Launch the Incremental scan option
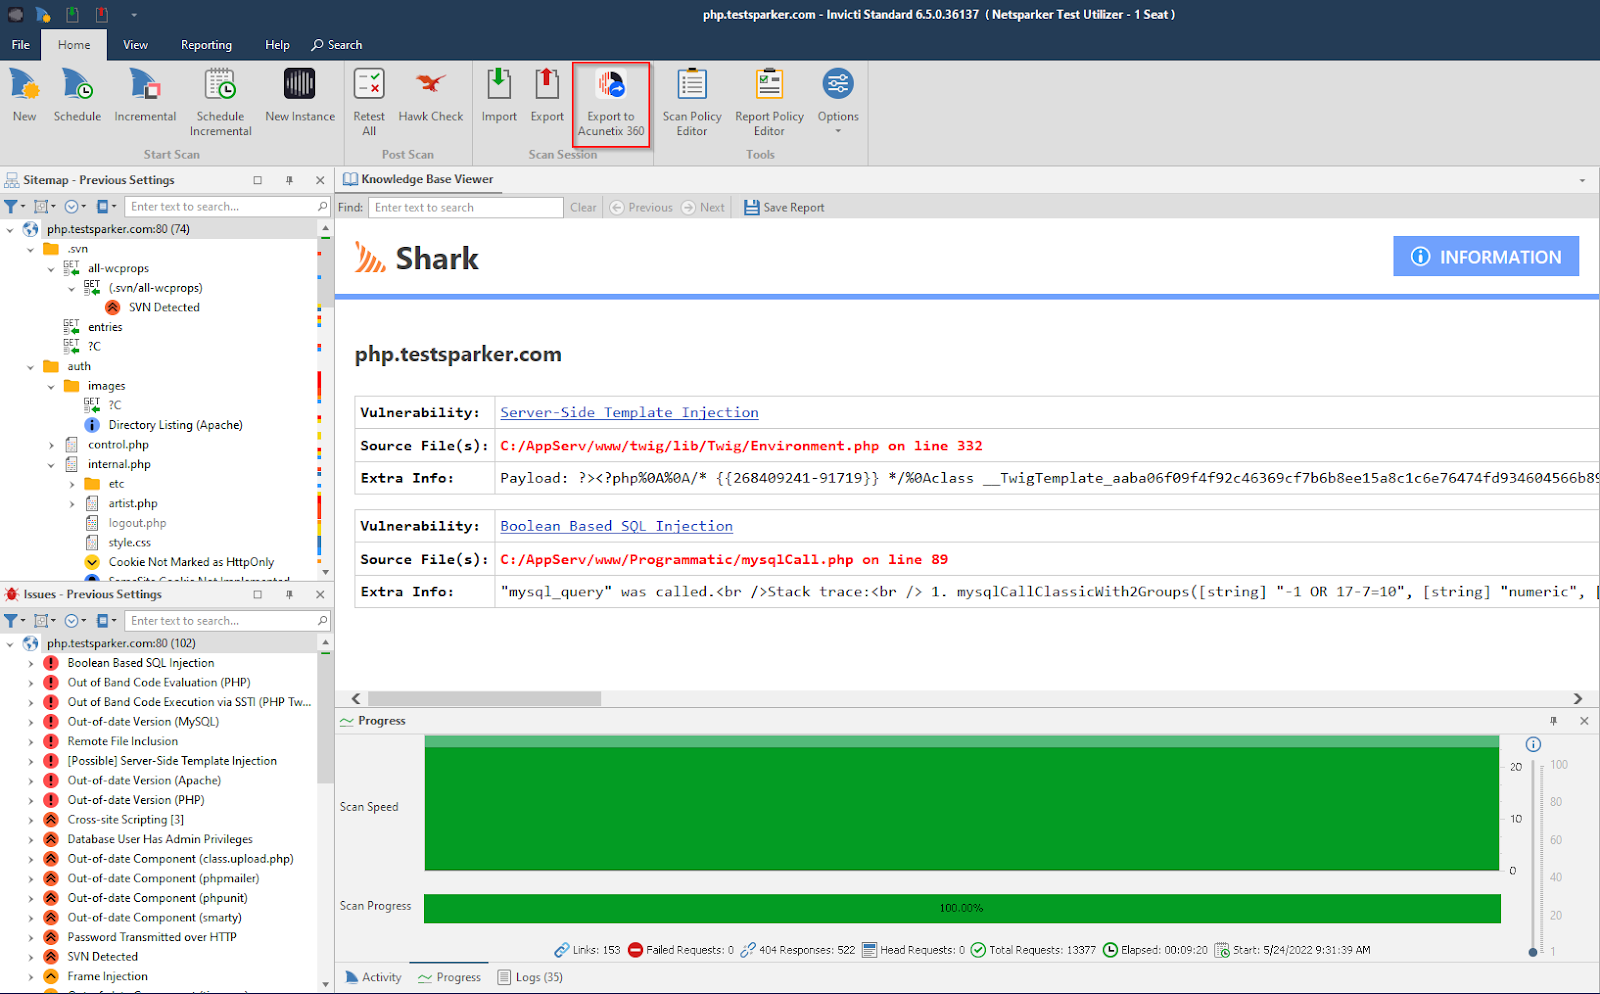The image size is (1600, 994). [x=145, y=96]
